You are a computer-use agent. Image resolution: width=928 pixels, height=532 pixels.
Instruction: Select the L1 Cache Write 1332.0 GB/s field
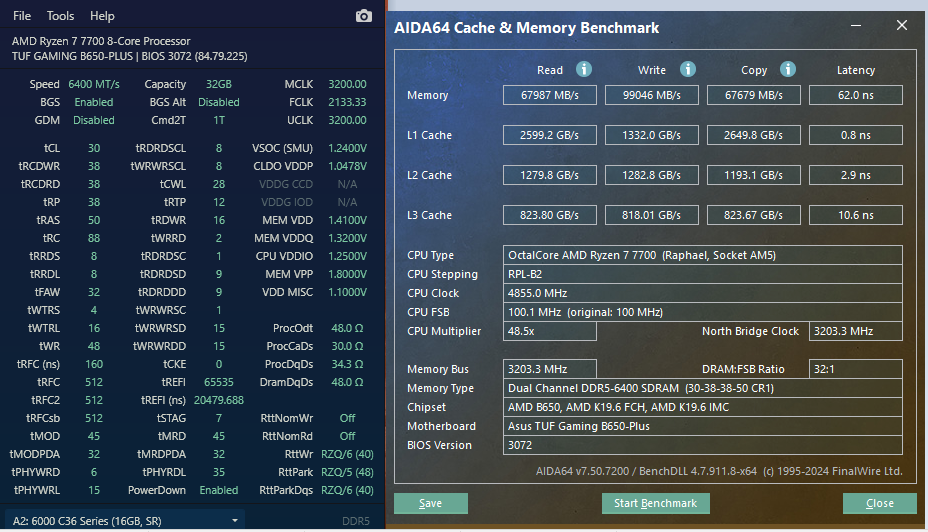click(x=652, y=135)
